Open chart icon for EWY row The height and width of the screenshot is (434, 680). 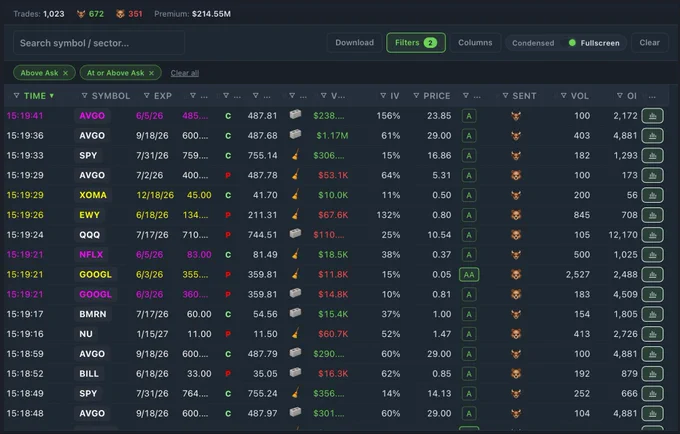point(652,215)
